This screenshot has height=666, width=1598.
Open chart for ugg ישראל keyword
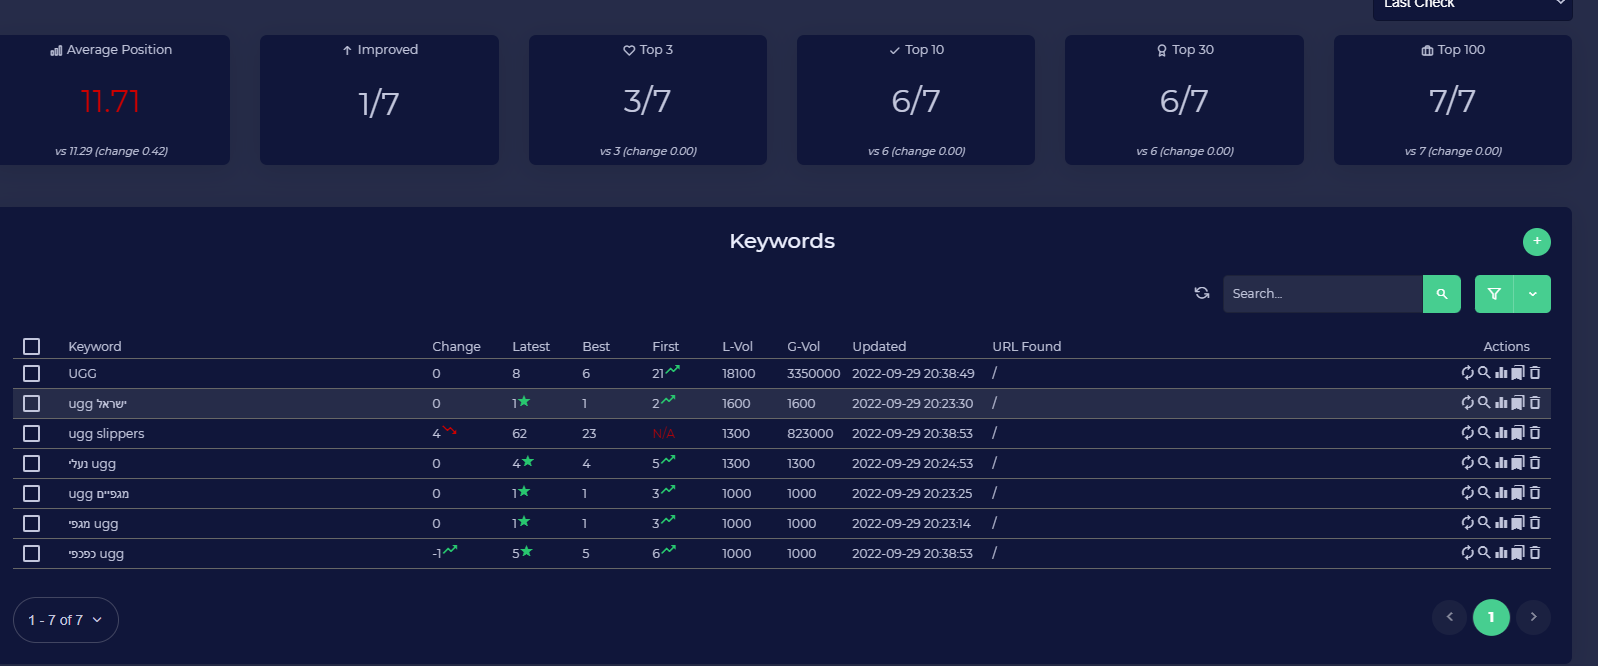pos(1501,403)
